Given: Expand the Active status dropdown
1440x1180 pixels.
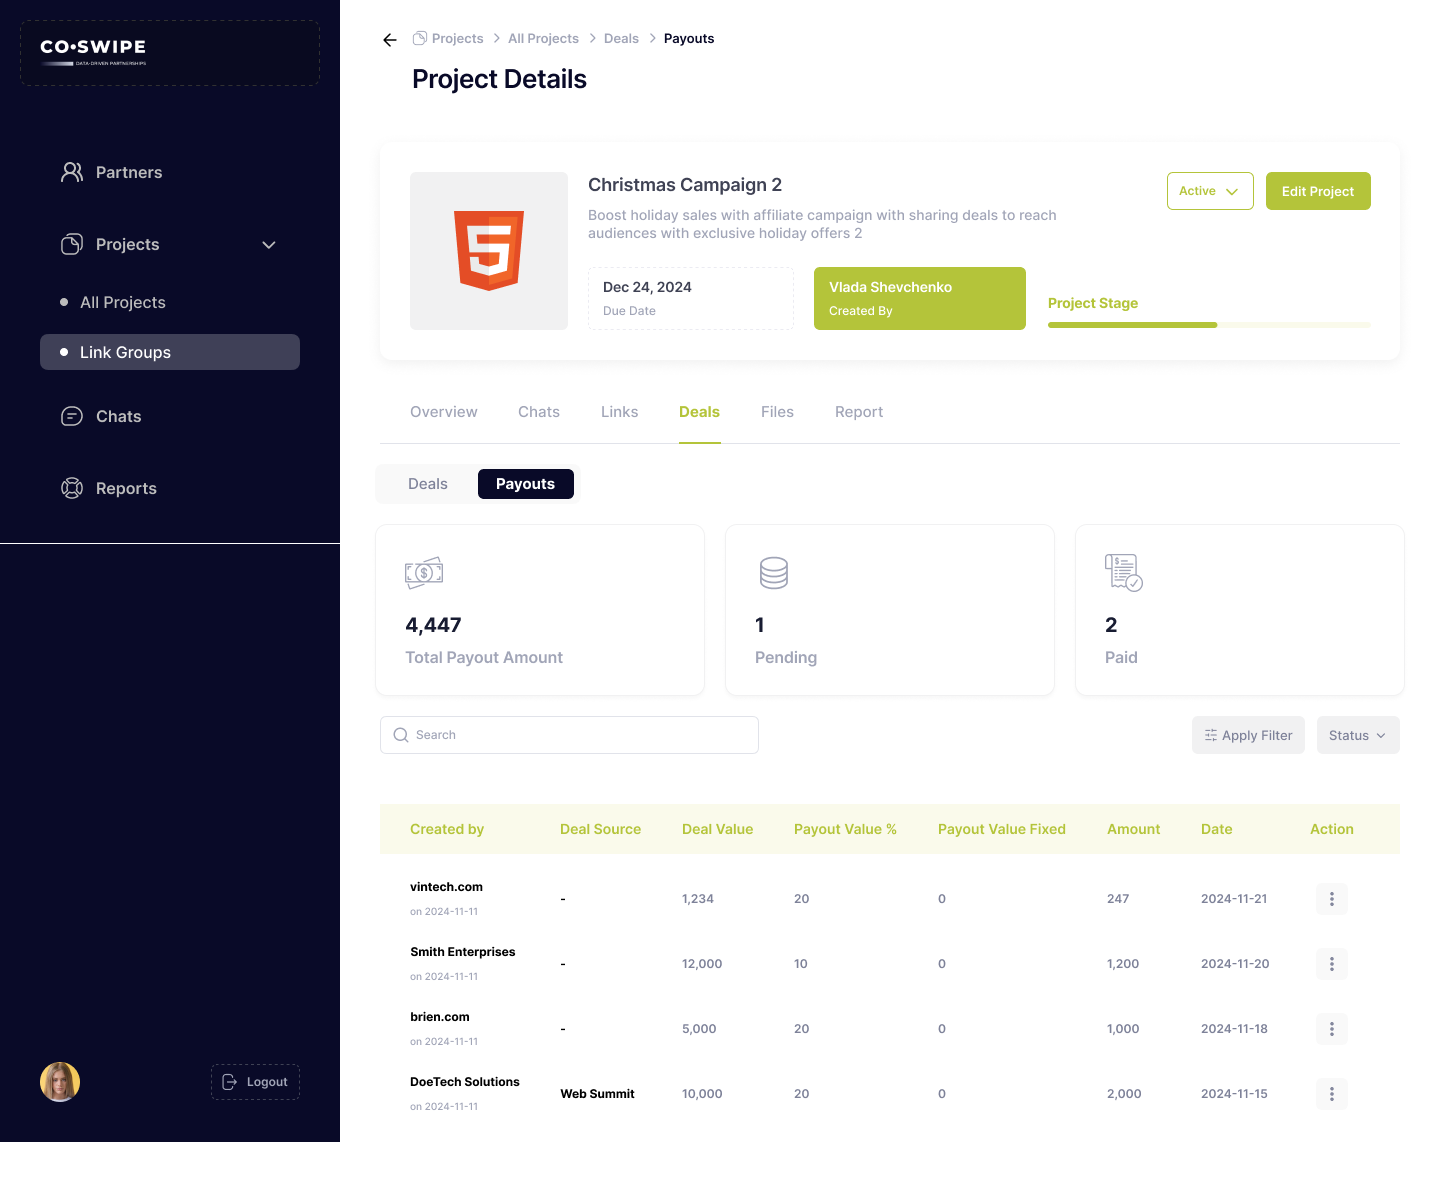Looking at the screenshot, I should [x=1209, y=191].
